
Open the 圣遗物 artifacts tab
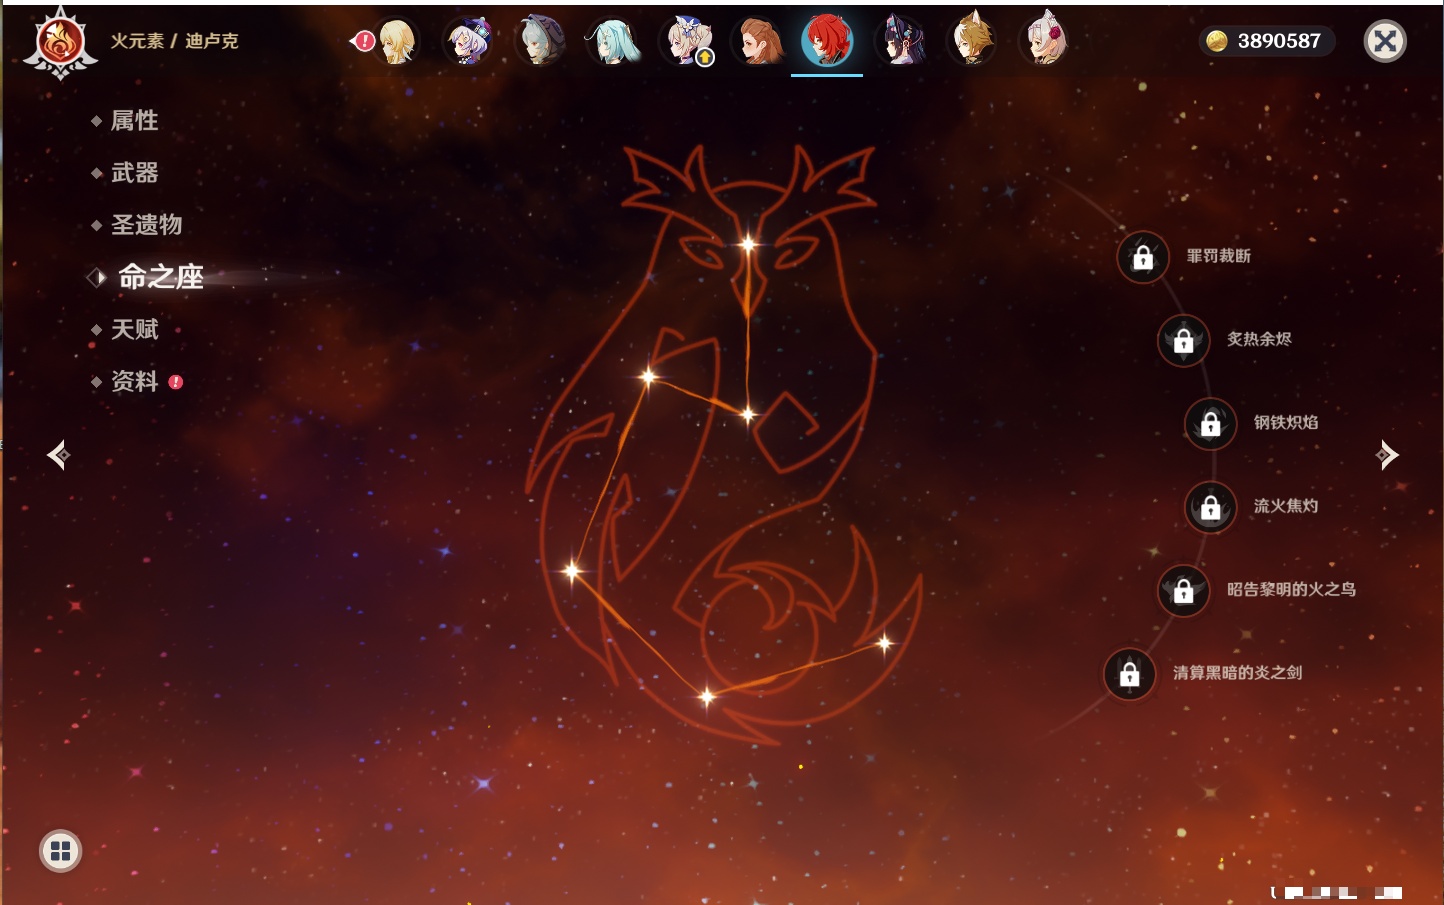pos(146,225)
